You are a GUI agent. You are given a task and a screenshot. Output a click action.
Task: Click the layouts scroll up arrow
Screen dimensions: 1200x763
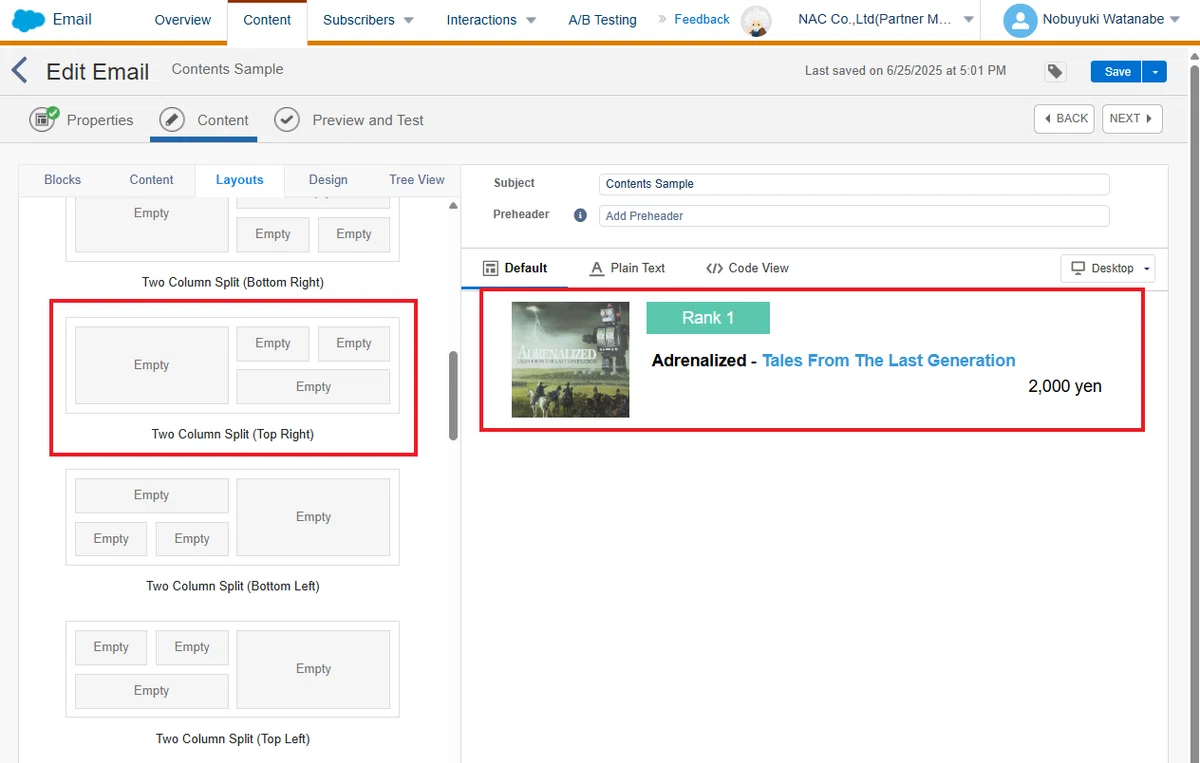(x=453, y=205)
